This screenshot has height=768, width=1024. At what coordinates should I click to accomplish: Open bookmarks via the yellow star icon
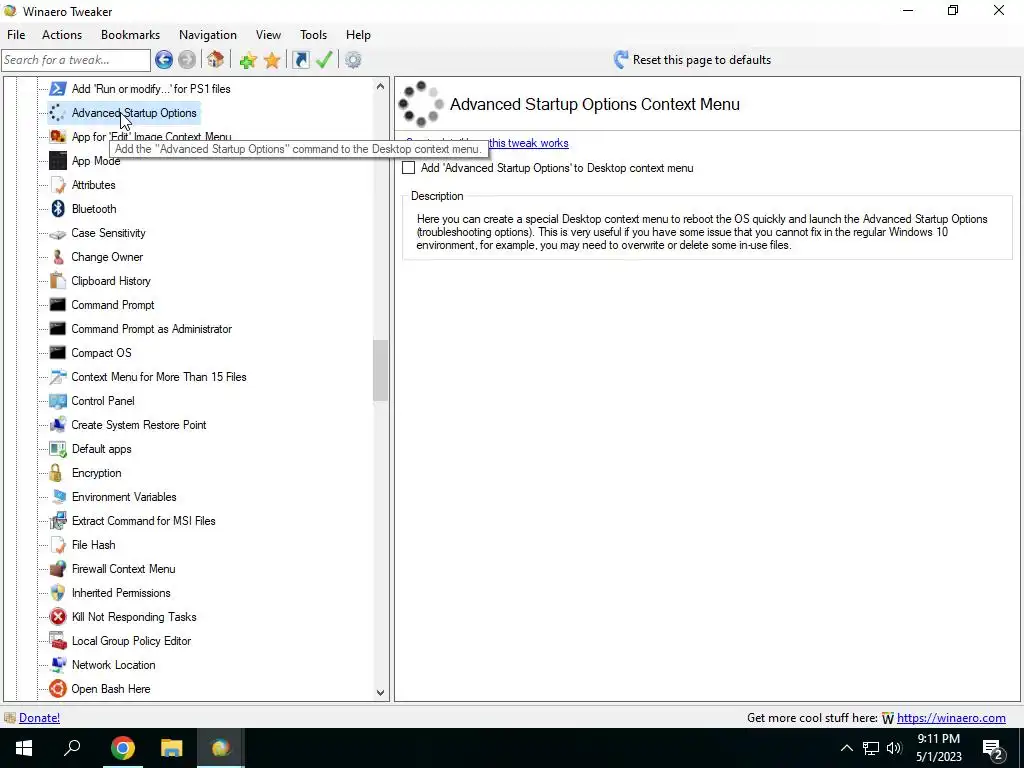[x=272, y=60]
